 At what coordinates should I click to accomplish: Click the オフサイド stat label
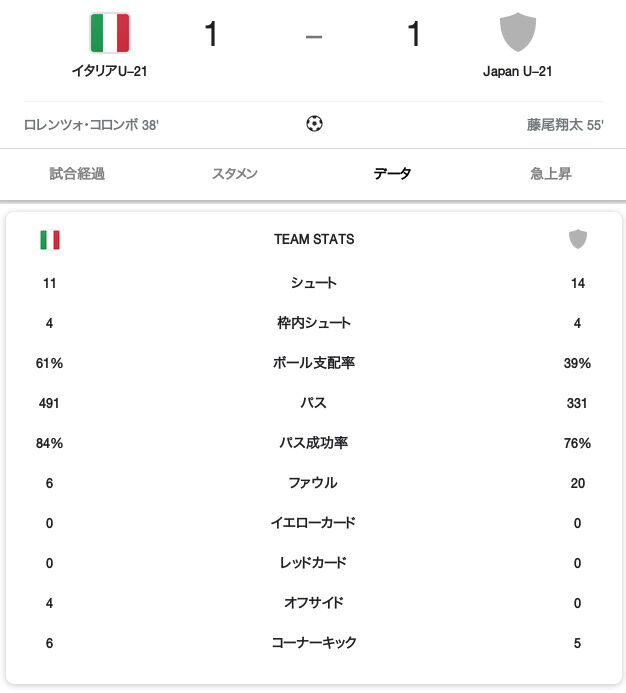coord(314,603)
